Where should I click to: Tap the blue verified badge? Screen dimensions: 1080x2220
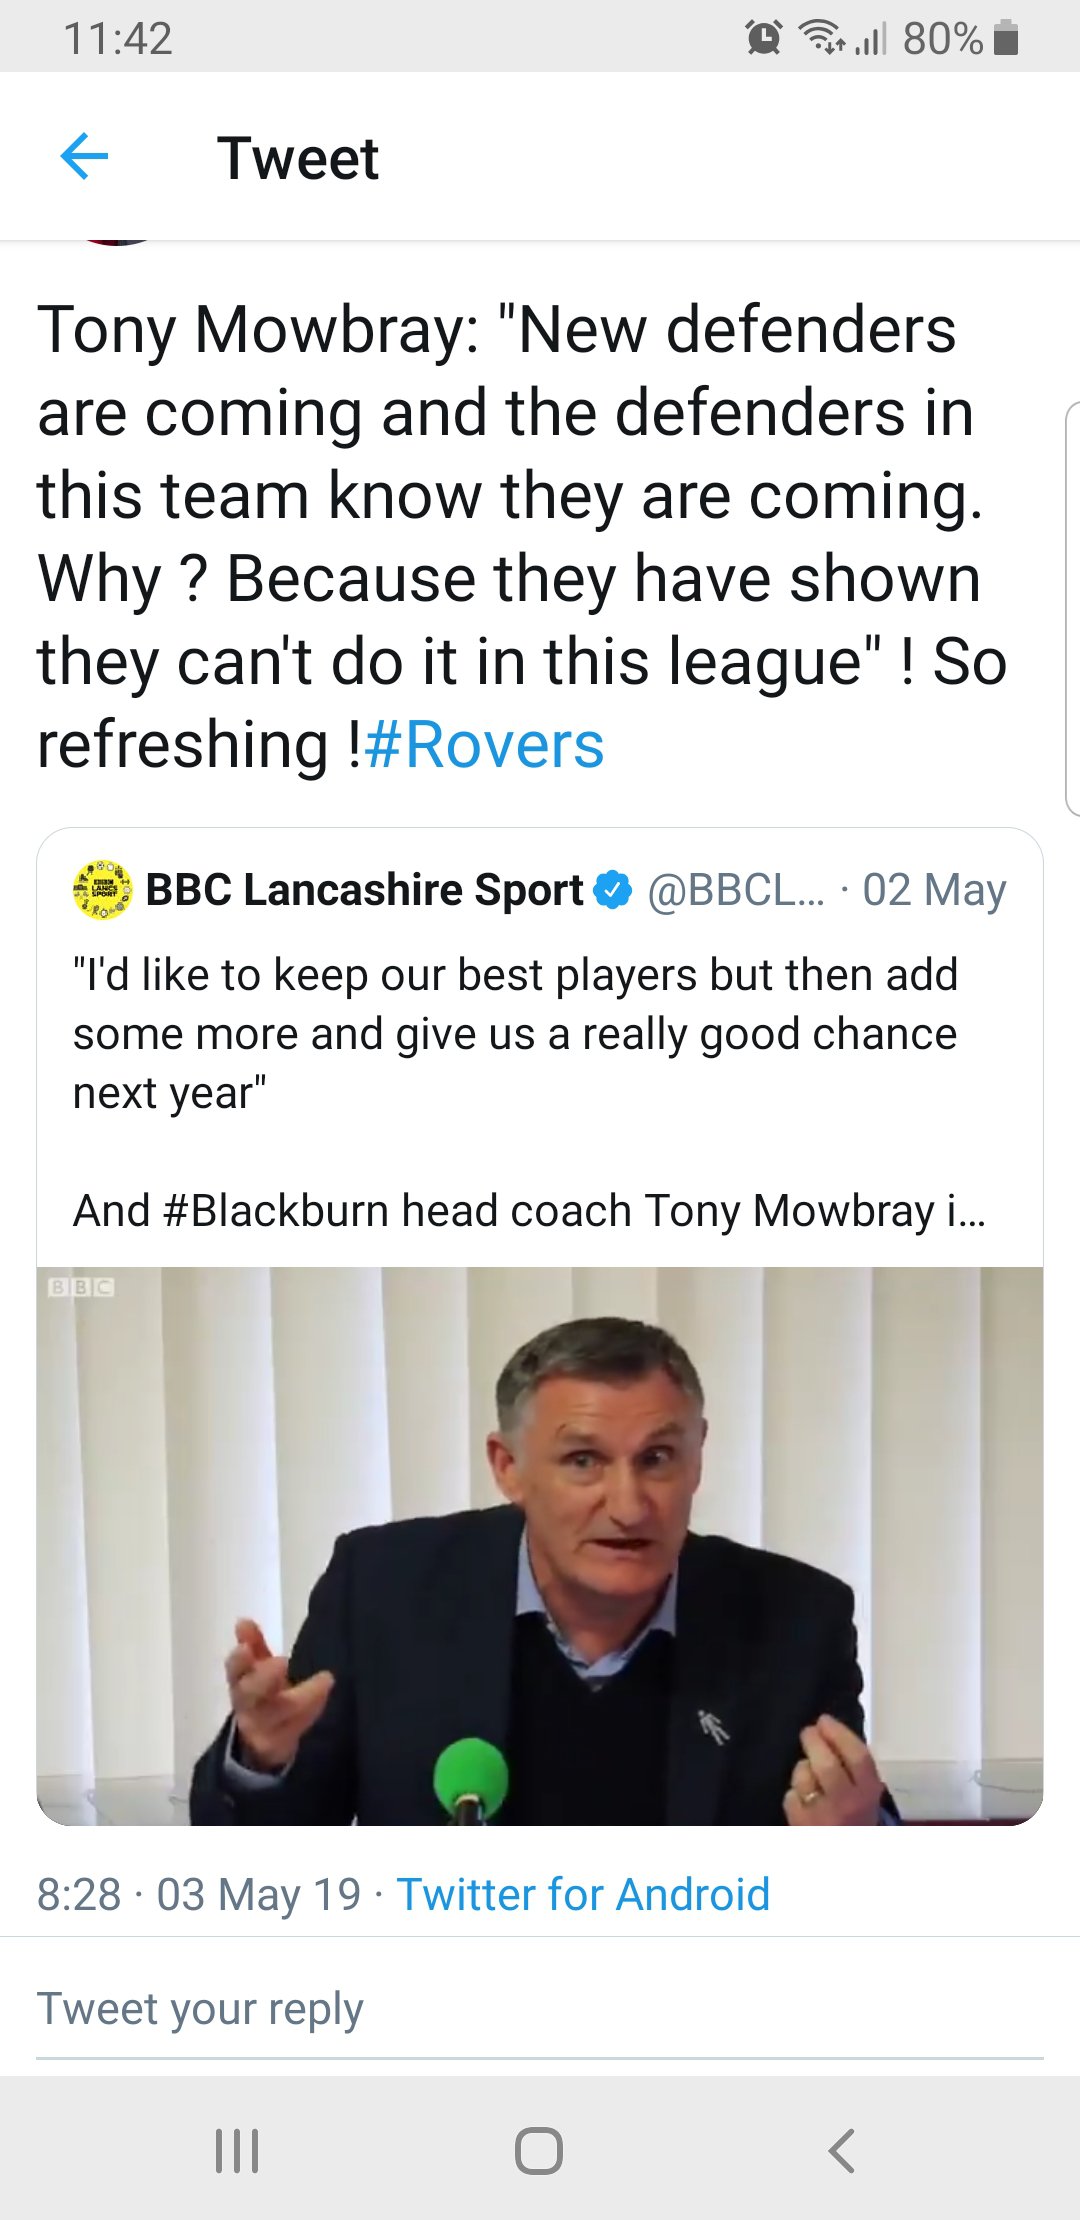click(x=613, y=889)
